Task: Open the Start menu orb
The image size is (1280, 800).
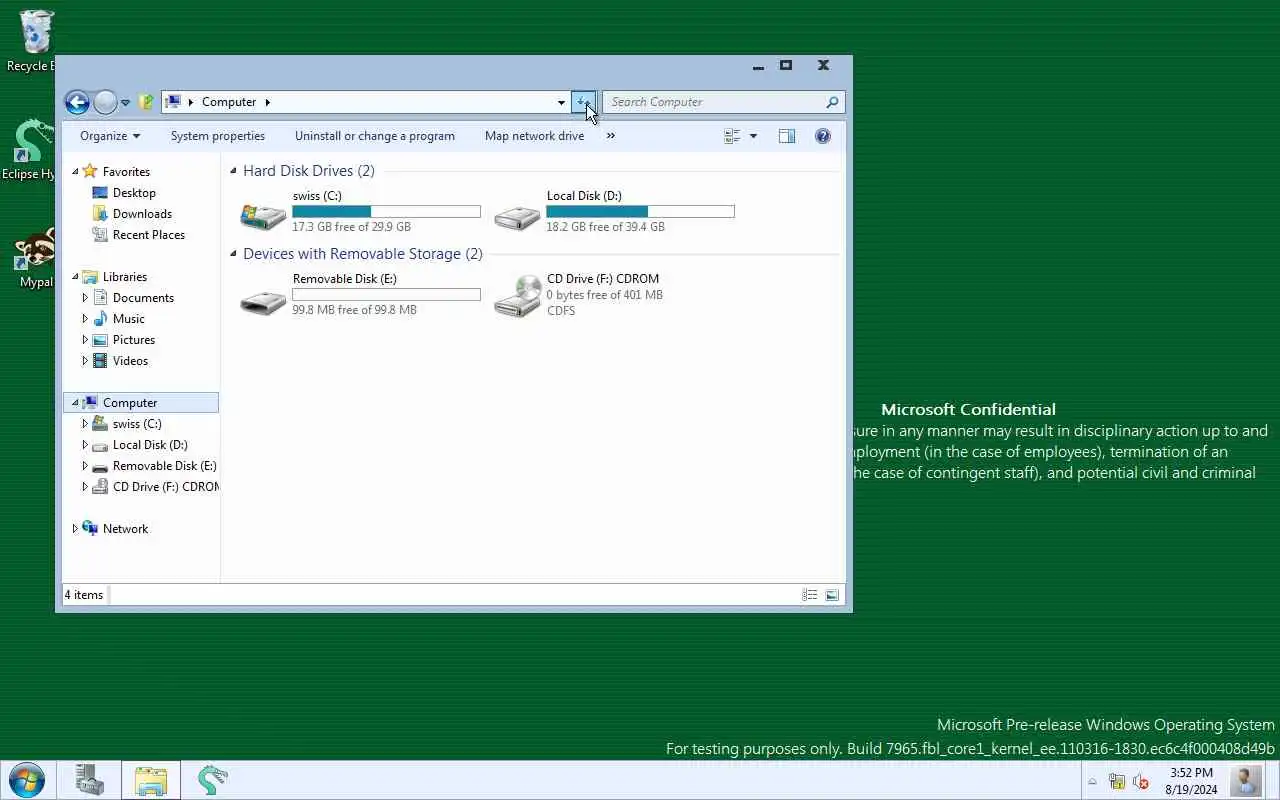Action: coord(26,780)
